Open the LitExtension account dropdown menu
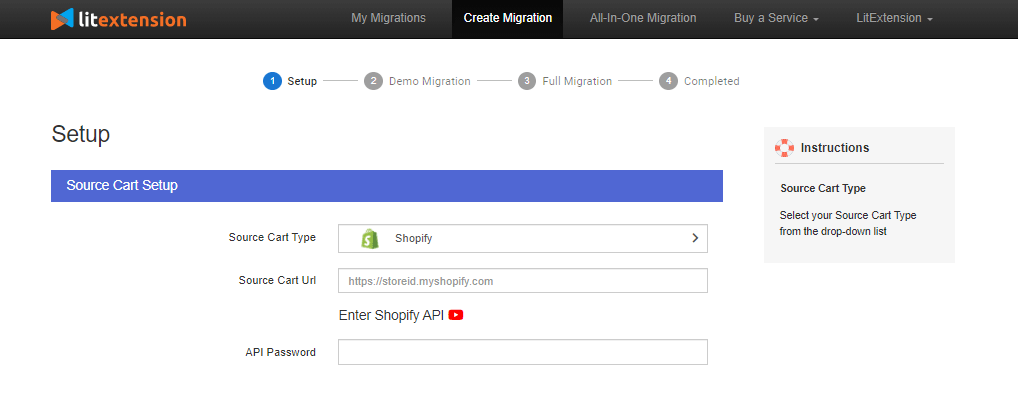 click(894, 18)
